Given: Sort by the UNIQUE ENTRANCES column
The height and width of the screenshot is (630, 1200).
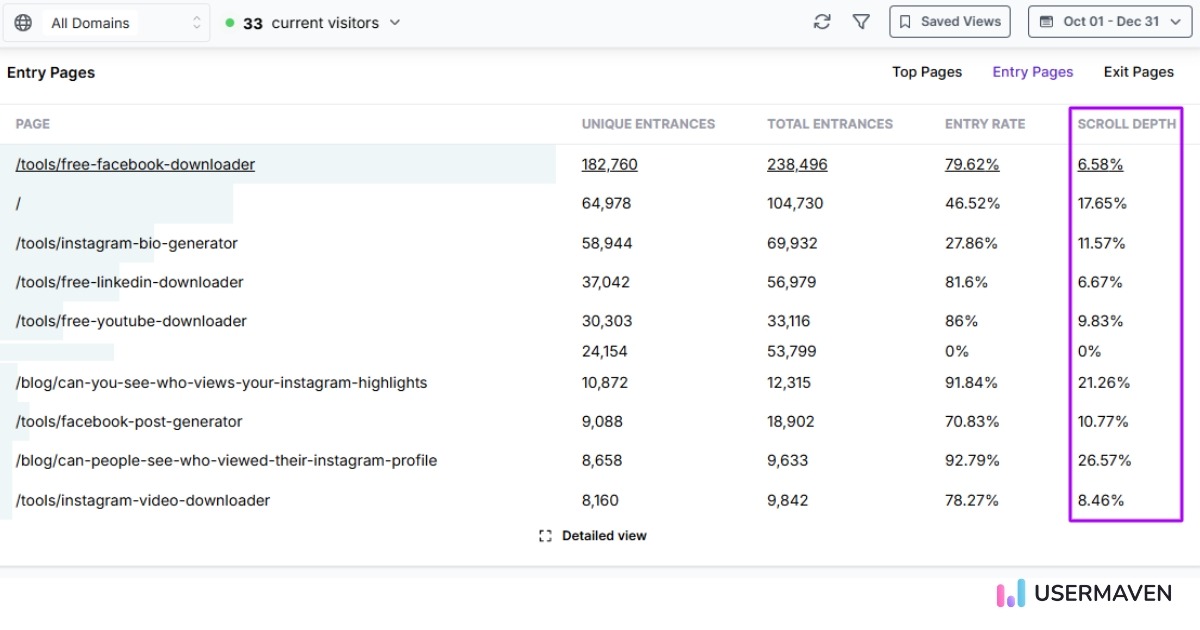Looking at the screenshot, I should [x=647, y=123].
